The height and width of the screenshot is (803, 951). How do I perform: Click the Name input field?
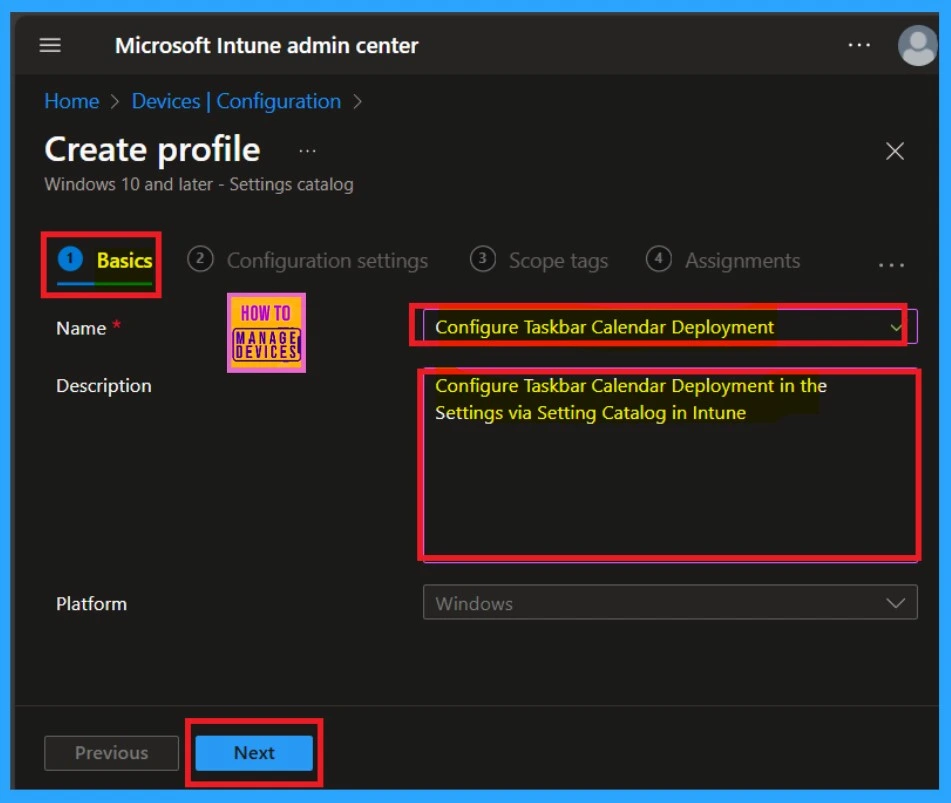pyautogui.click(x=670, y=327)
